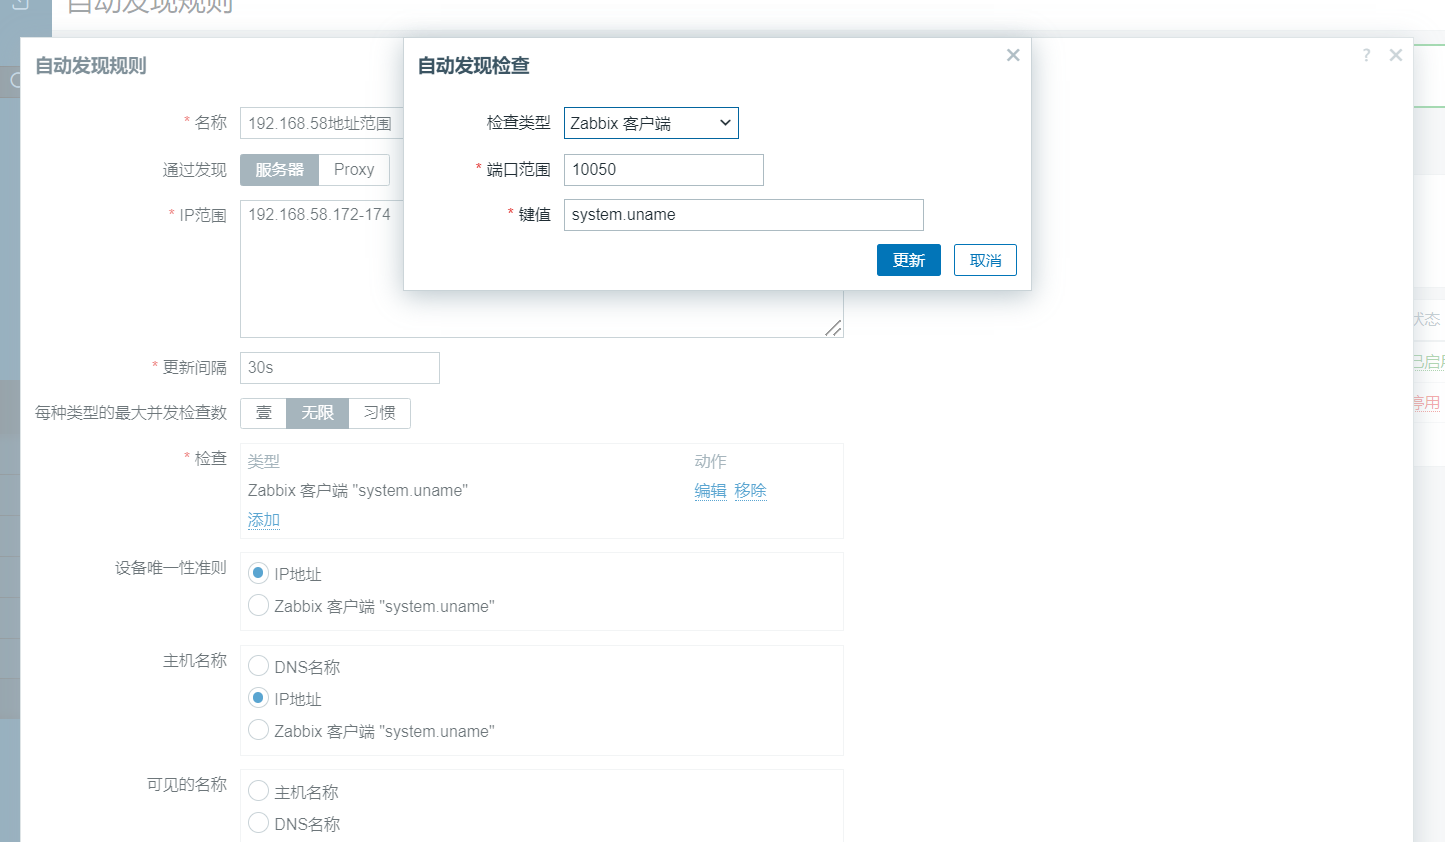This screenshot has width=1445, height=842.
Task: Click the 名称 input field
Action: click(x=322, y=123)
